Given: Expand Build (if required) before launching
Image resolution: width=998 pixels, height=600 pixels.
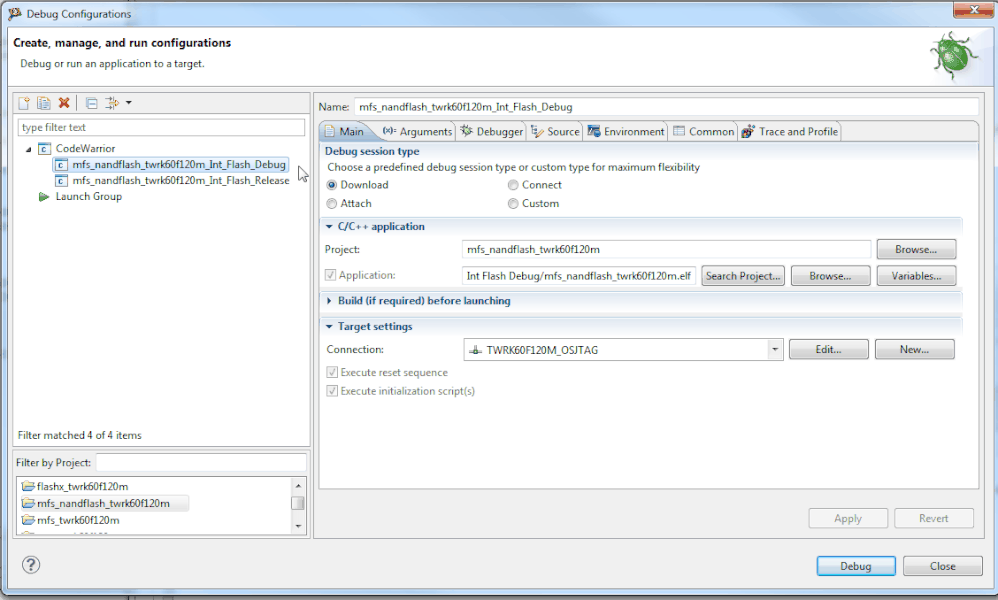Looking at the screenshot, I should click(329, 301).
